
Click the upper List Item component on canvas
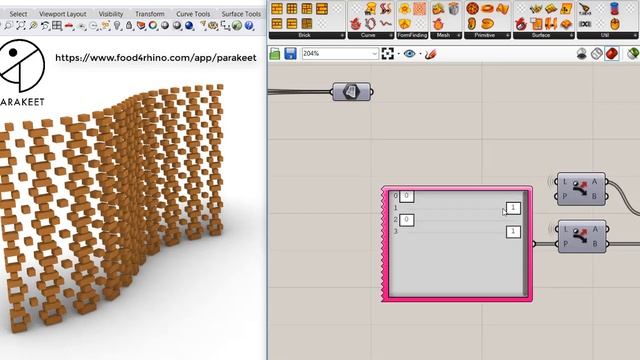tap(581, 189)
